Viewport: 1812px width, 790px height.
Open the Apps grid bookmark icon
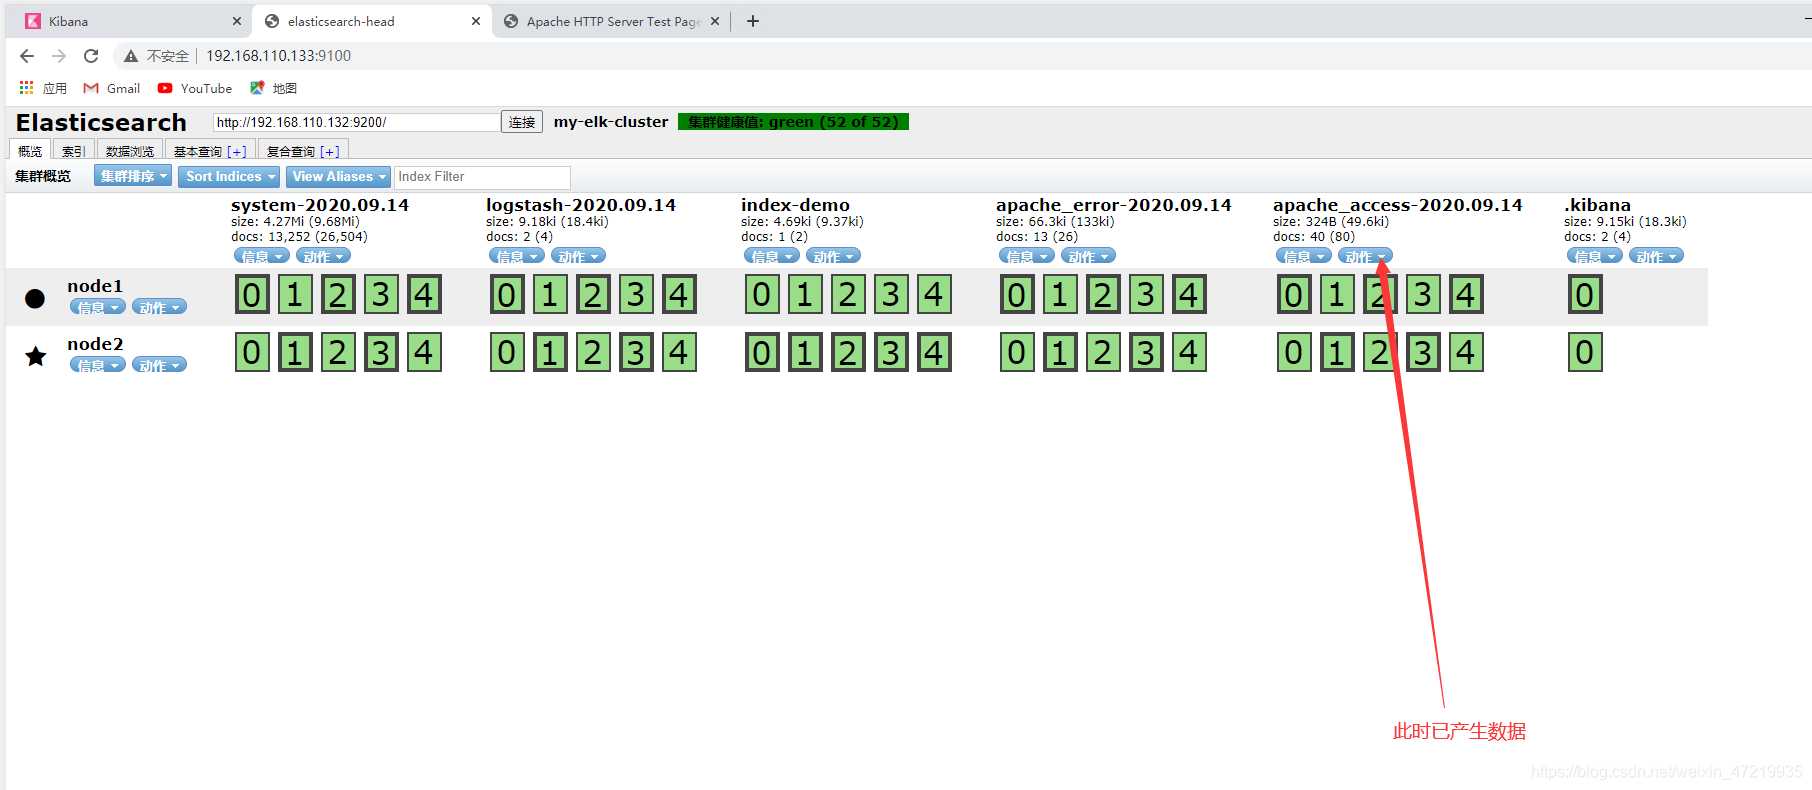tap(26, 88)
